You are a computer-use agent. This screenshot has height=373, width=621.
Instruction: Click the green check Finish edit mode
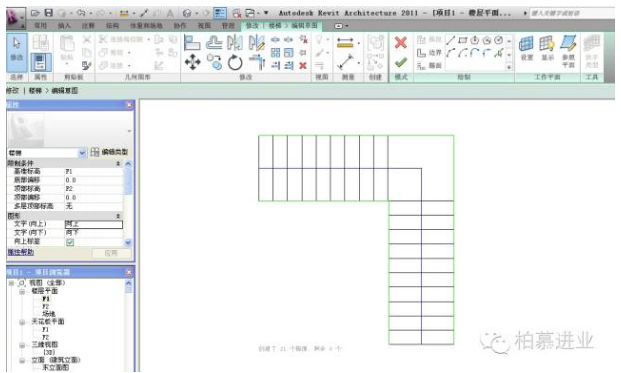pos(401,62)
